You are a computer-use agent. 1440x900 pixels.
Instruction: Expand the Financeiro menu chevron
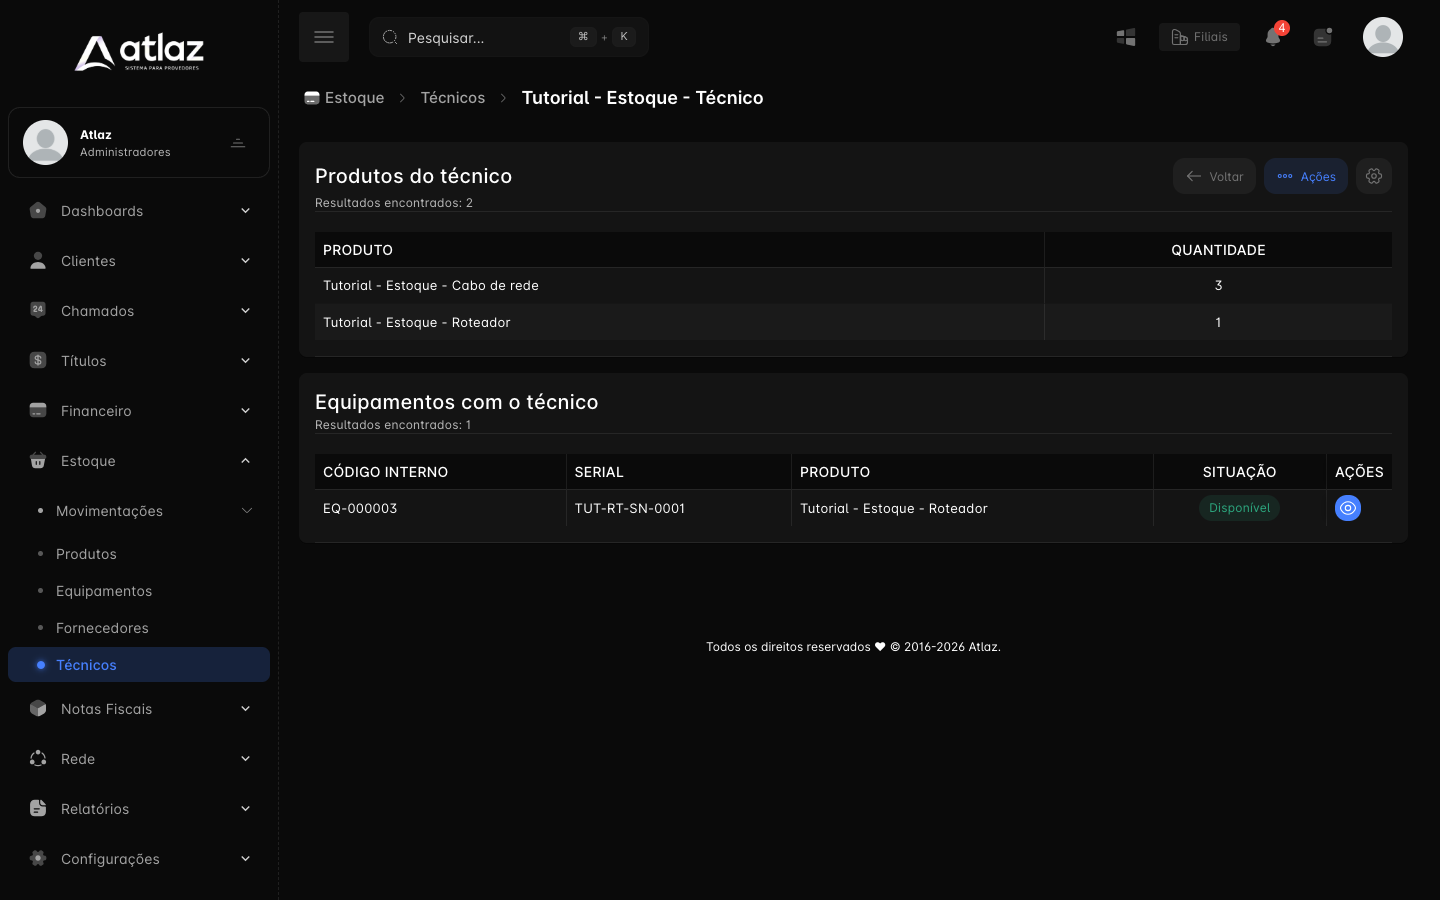pyautogui.click(x=245, y=410)
